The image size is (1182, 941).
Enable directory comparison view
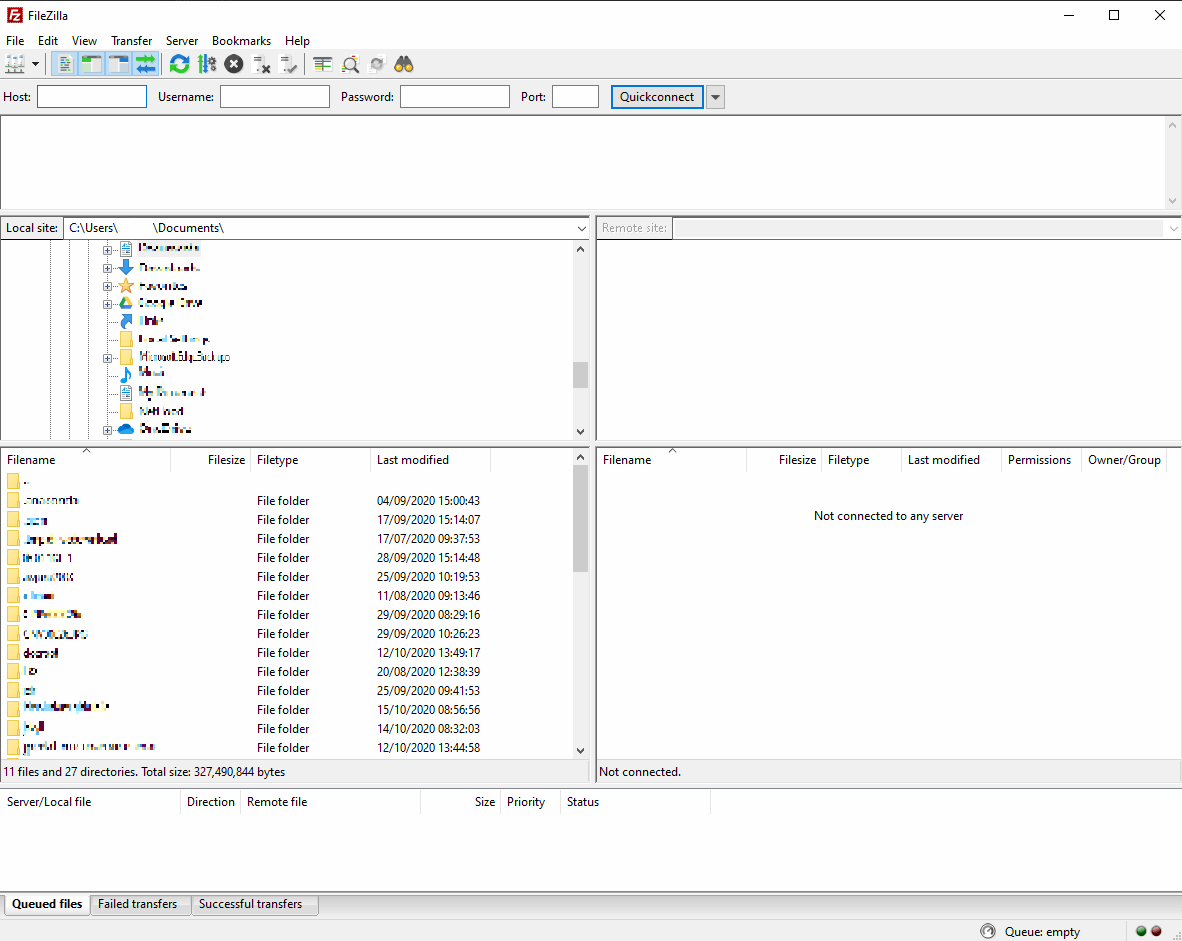pos(322,63)
